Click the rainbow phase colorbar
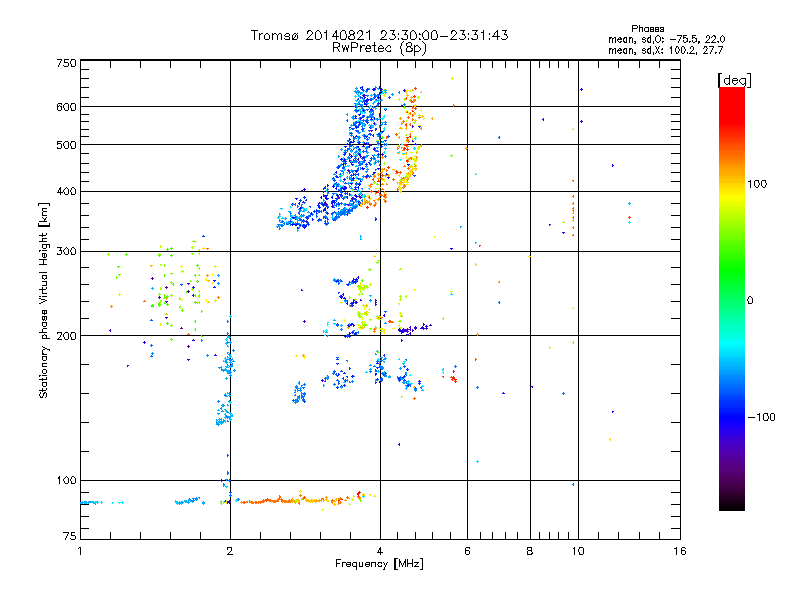The height and width of the screenshot is (600, 800). (x=732, y=298)
